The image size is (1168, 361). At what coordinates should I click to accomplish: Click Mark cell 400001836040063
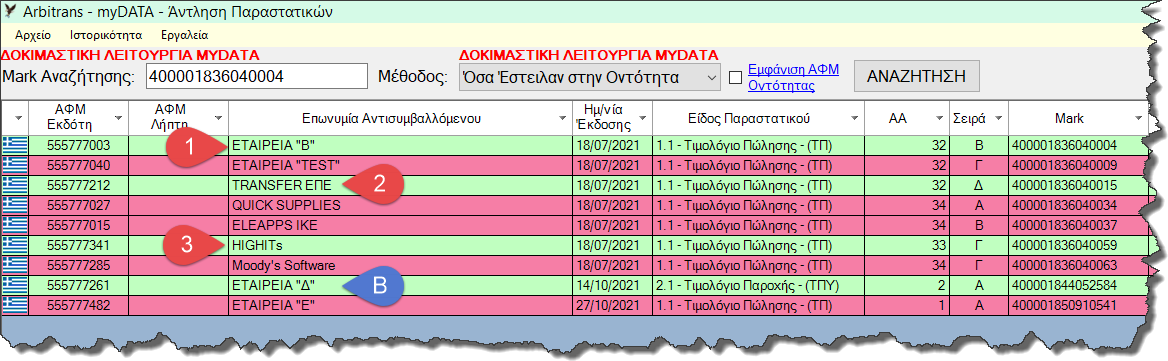click(x=1078, y=265)
